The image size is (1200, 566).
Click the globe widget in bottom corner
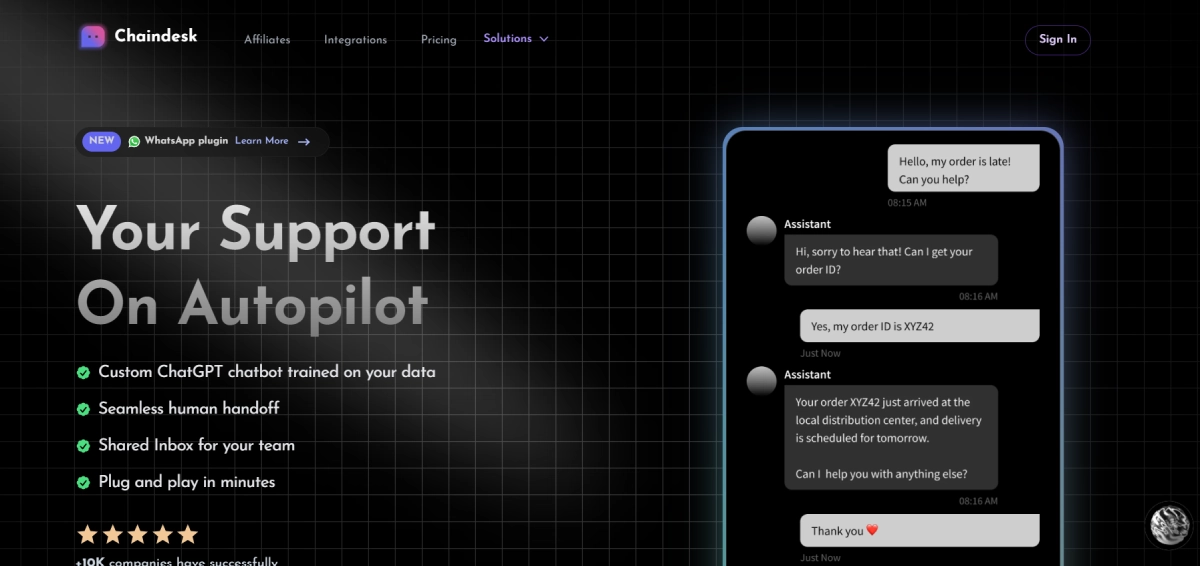pos(1168,525)
